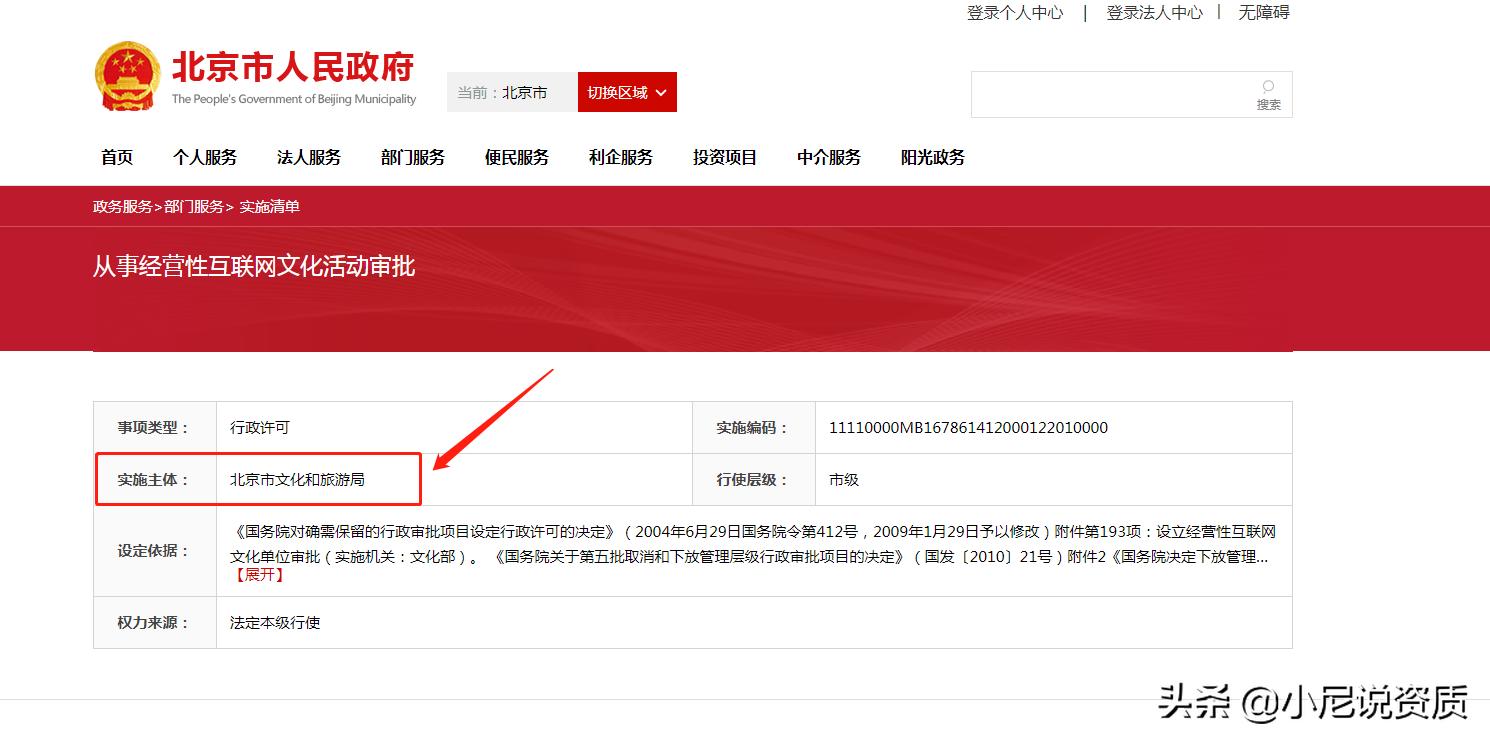
Task: Open 登录个人中心 personal login center
Action: tap(1015, 13)
